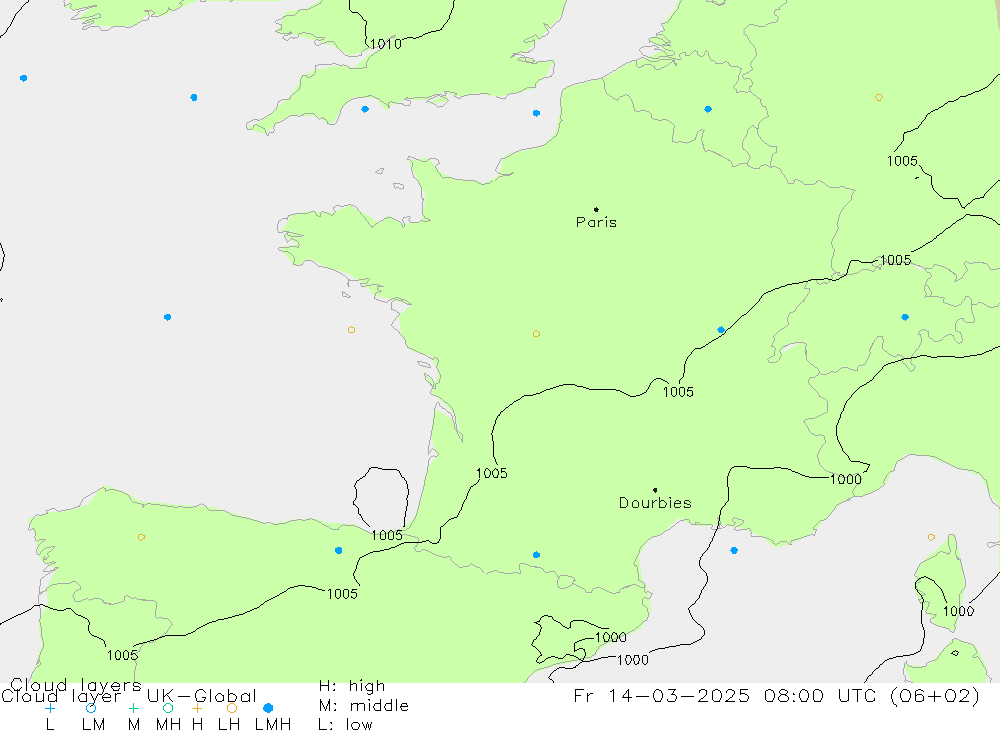Click the orange circle in northwest Spain
This screenshot has width=1000, height=733.
pyautogui.click(x=141, y=537)
